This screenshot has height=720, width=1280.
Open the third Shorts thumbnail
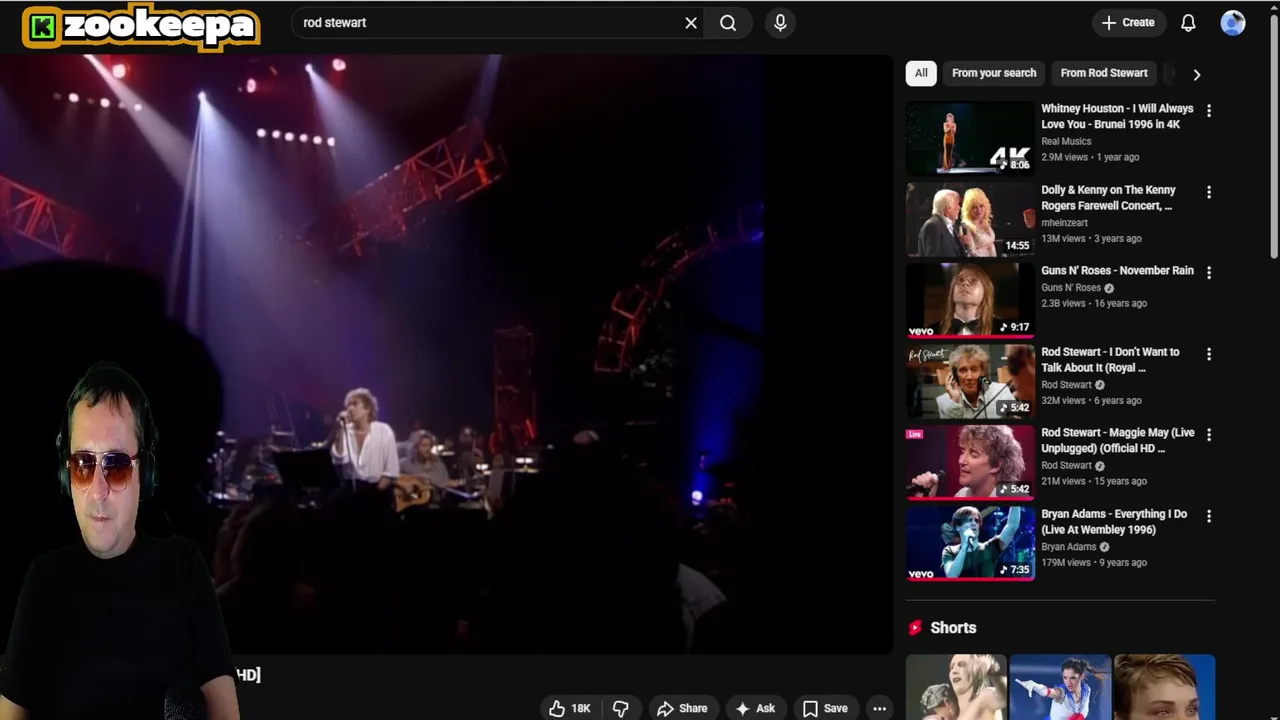tap(1164, 687)
